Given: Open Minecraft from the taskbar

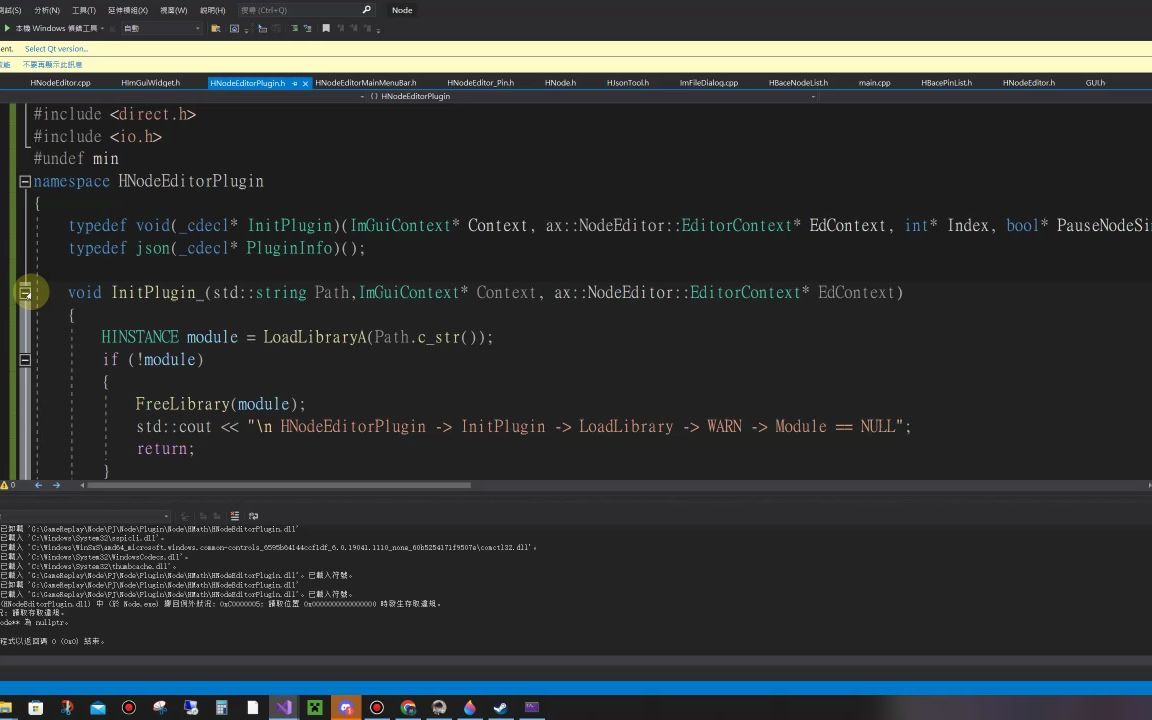Looking at the screenshot, I should [314, 708].
